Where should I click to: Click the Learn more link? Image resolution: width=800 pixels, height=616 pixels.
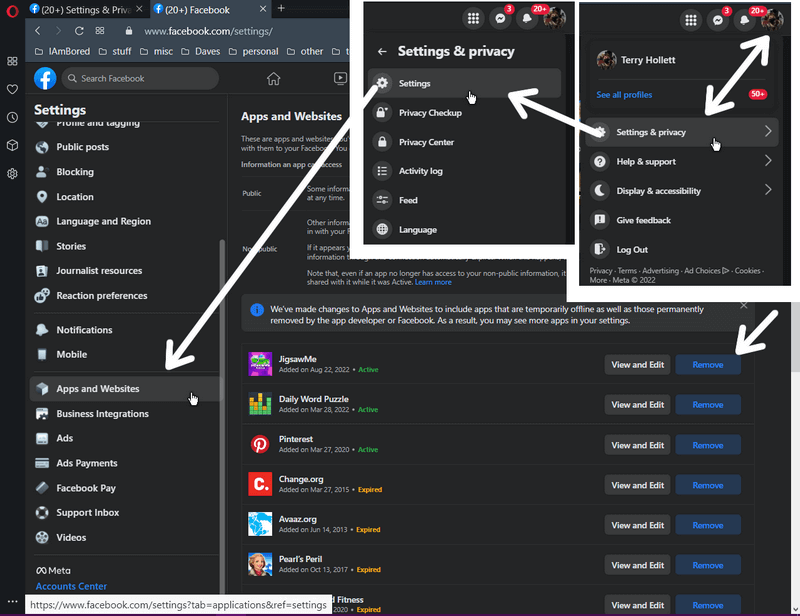point(433,282)
